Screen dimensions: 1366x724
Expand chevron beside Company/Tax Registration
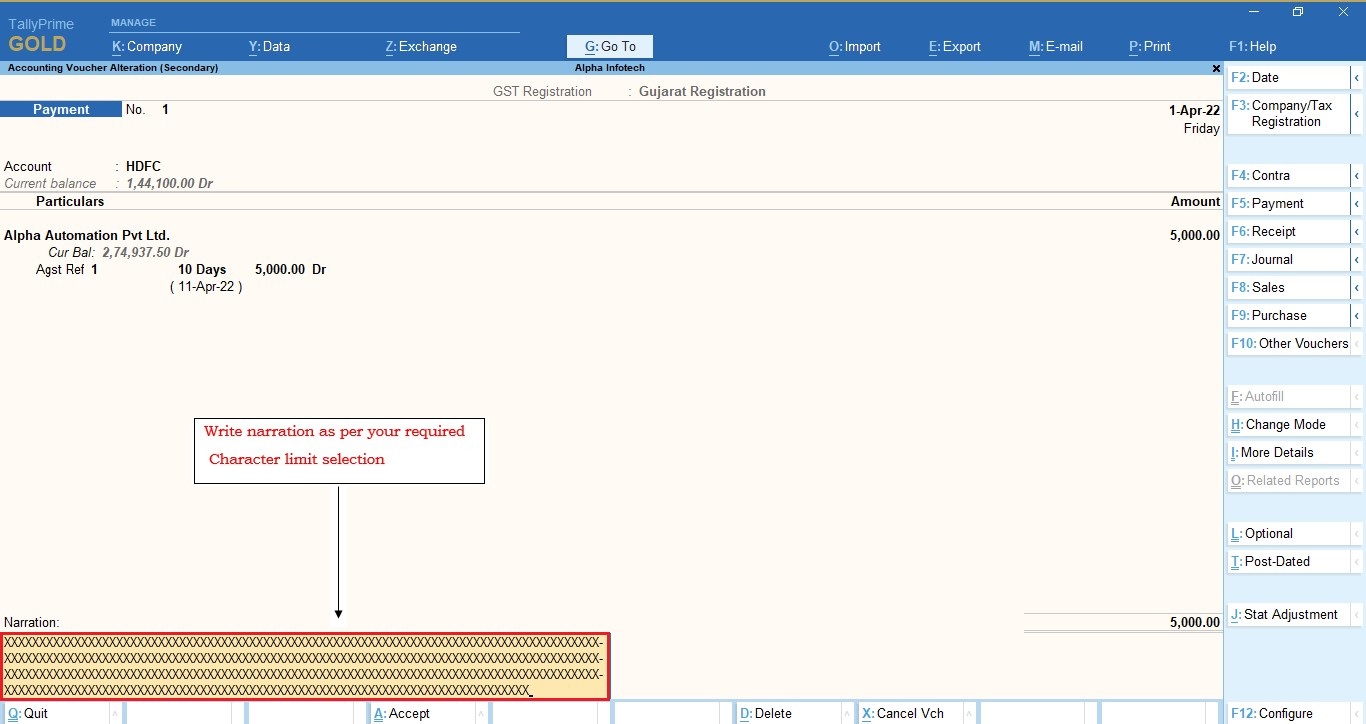[x=1358, y=113]
